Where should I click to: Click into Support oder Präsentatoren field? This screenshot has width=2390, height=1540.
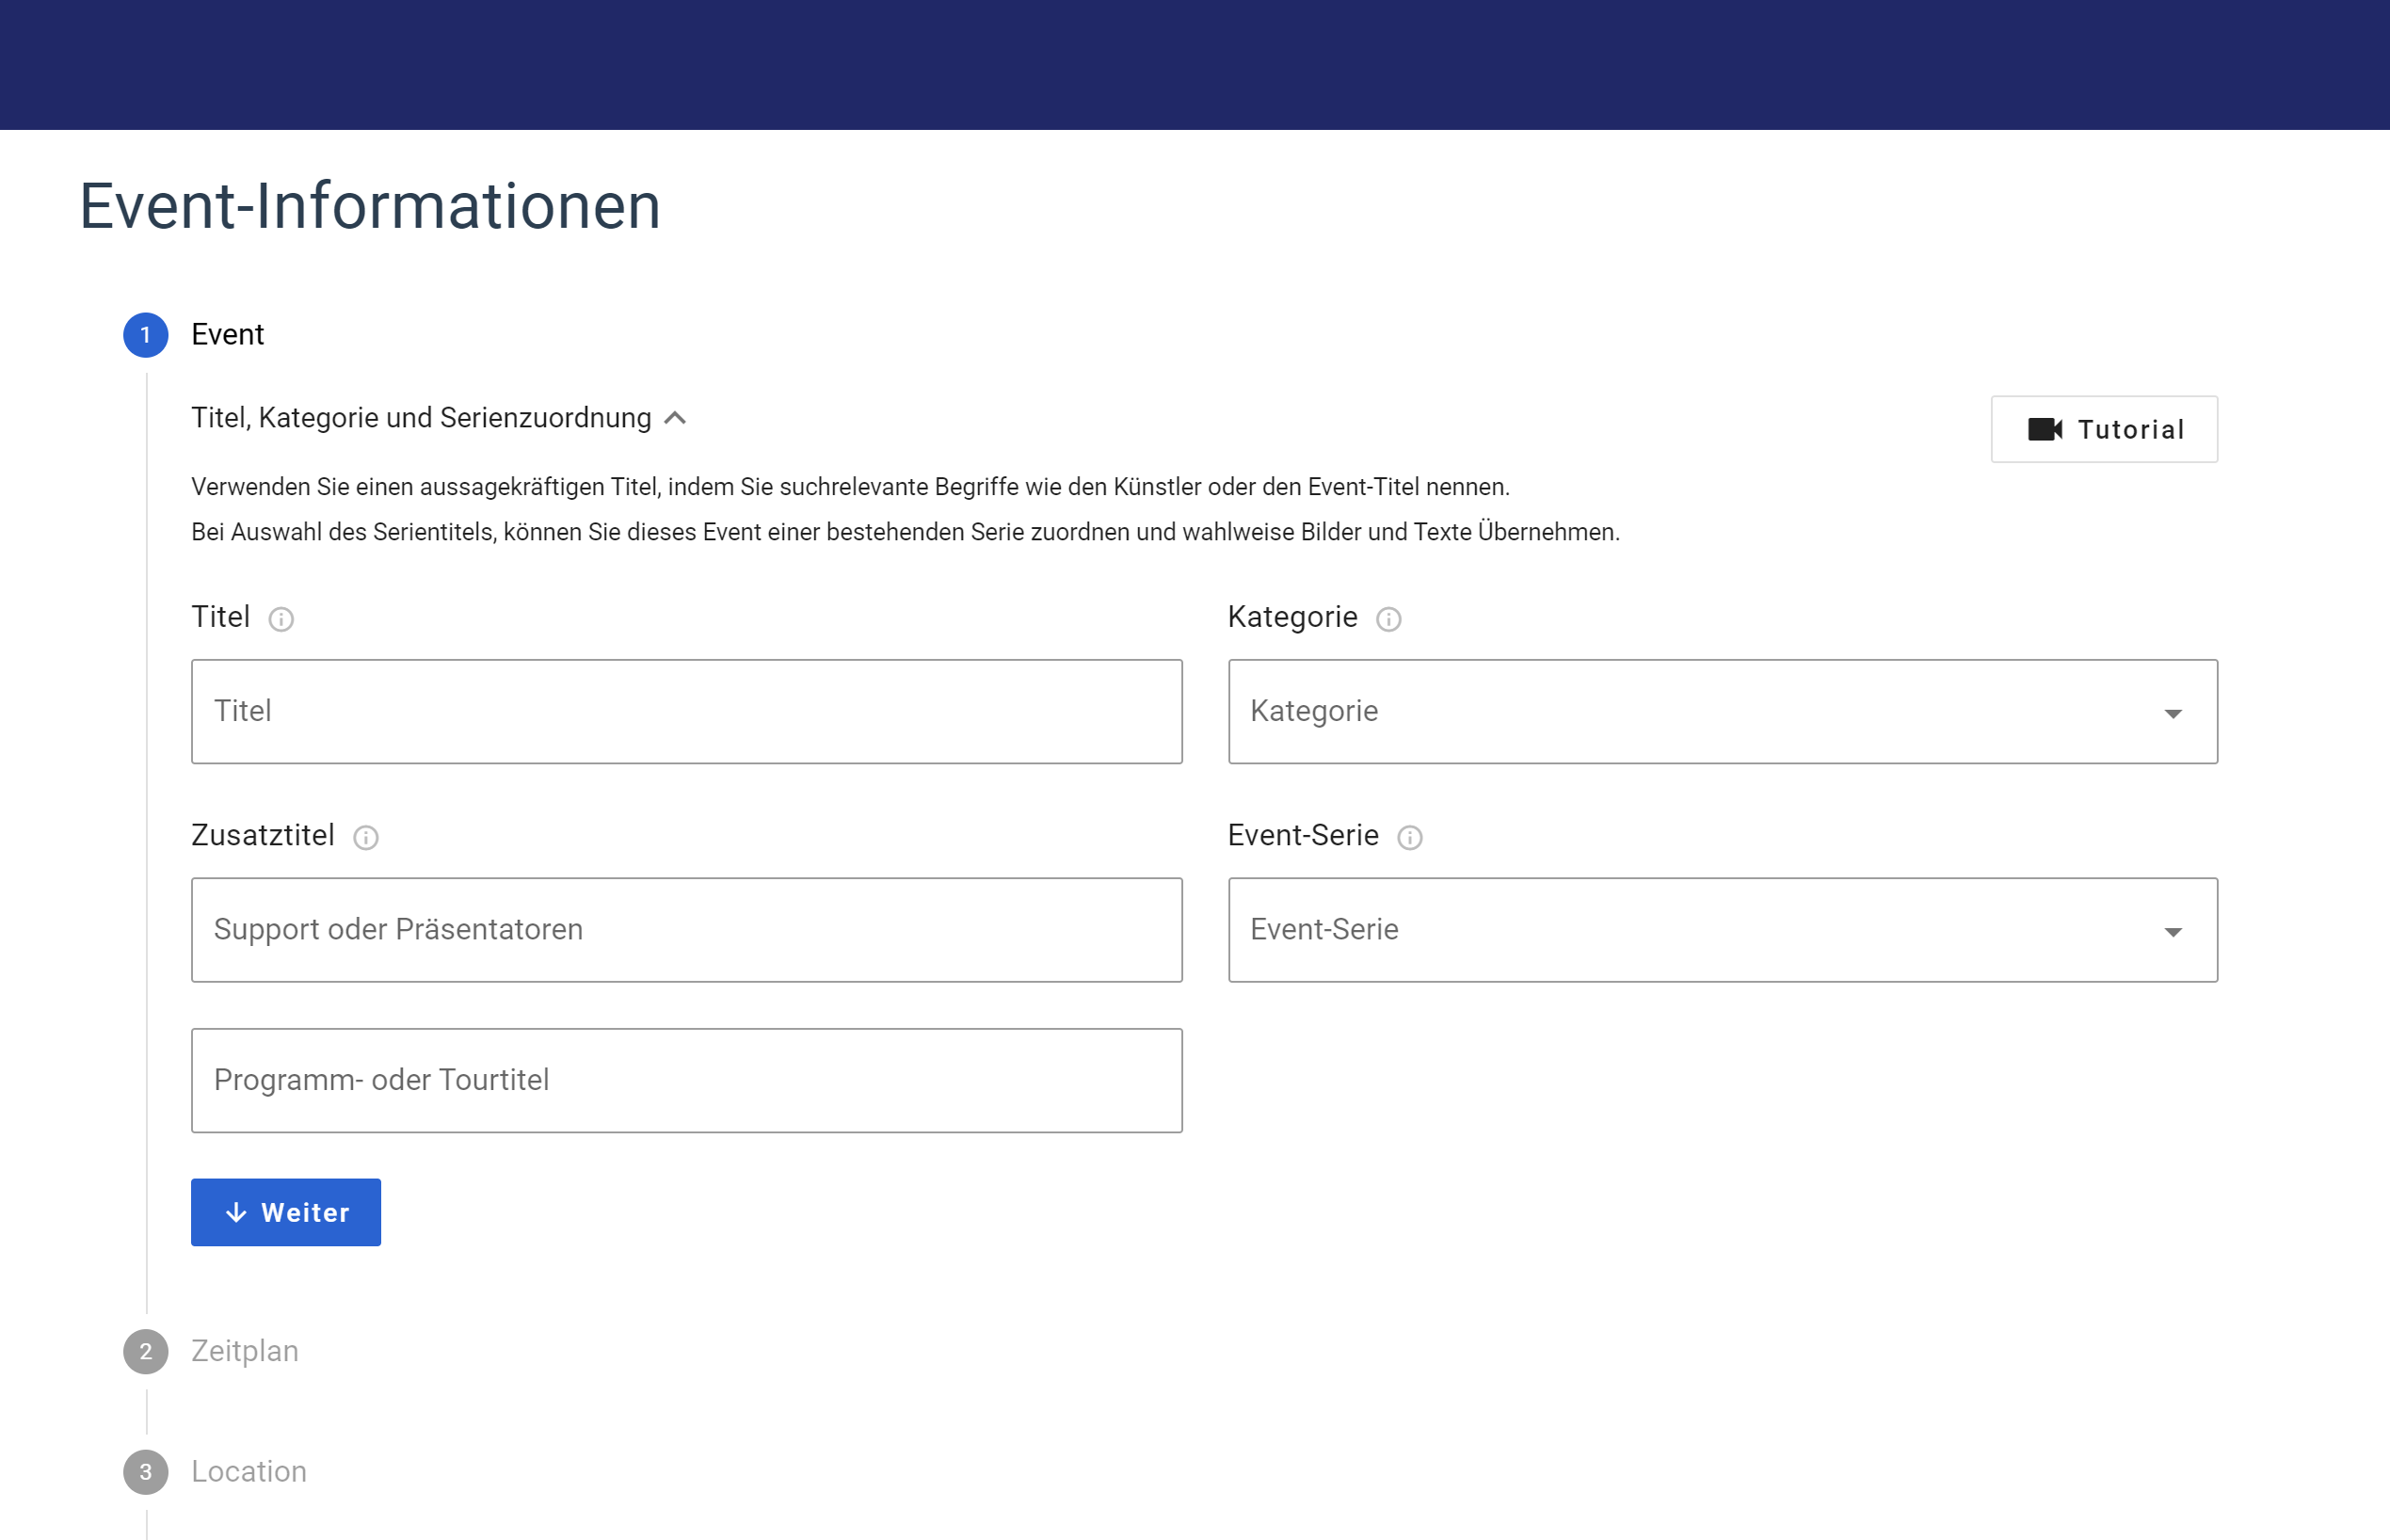(x=686, y=930)
